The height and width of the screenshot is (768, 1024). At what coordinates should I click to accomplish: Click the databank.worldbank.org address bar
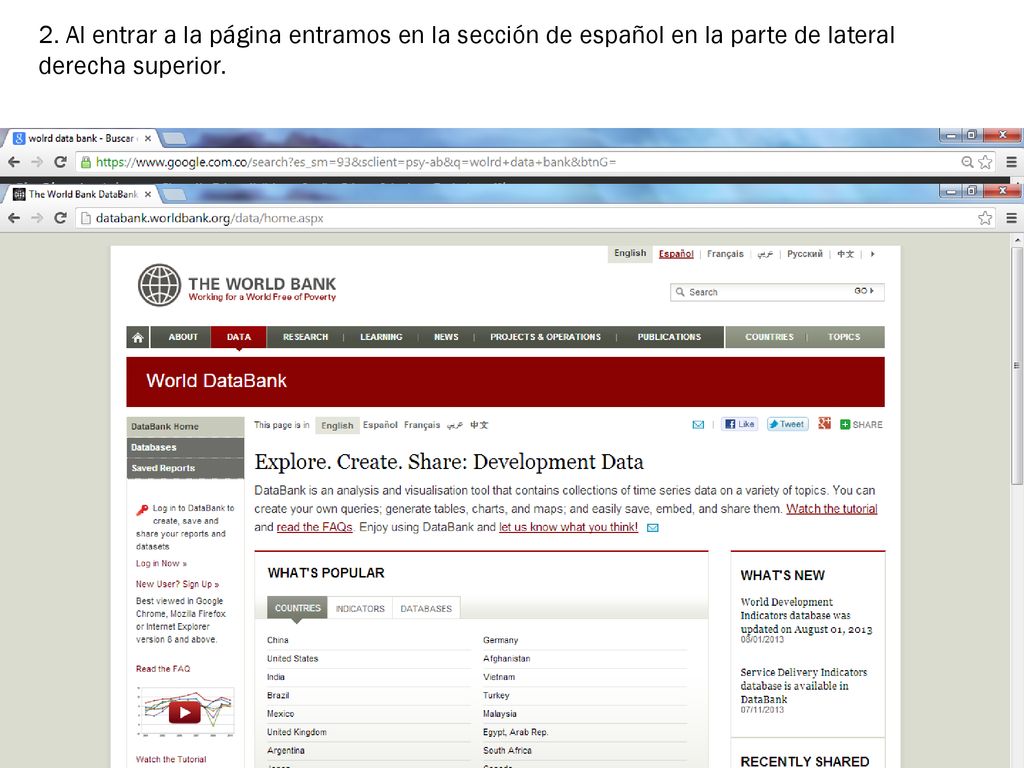pyautogui.click(x=210, y=218)
